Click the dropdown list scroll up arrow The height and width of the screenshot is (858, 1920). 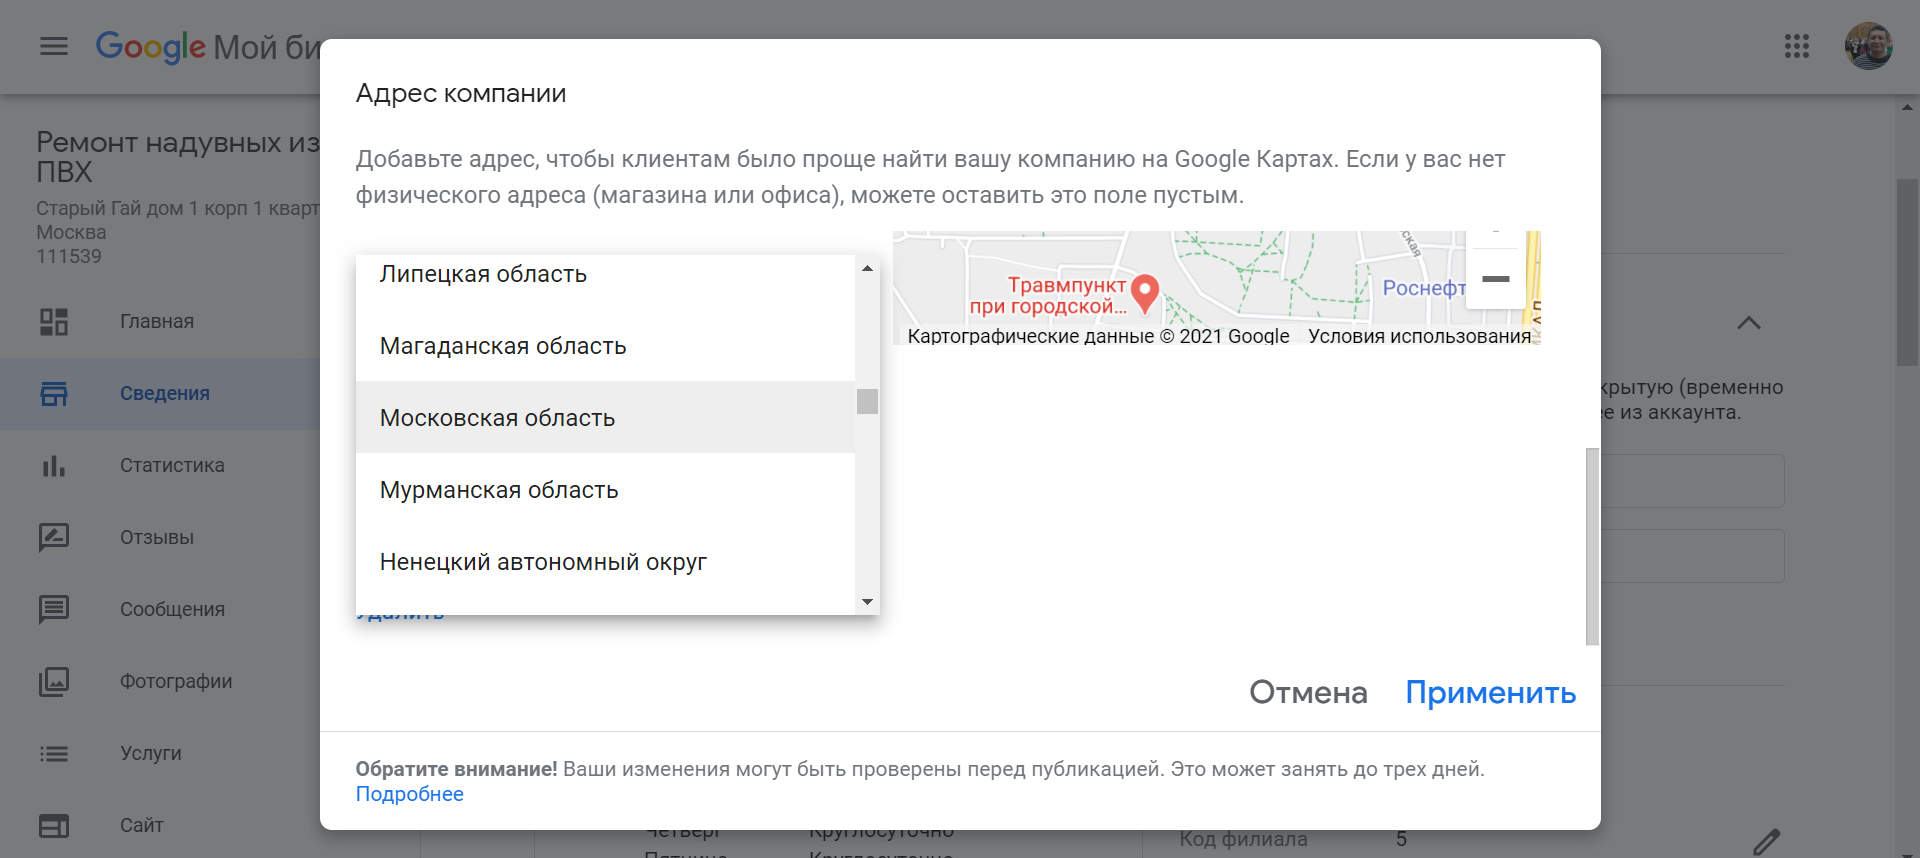point(867,268)
